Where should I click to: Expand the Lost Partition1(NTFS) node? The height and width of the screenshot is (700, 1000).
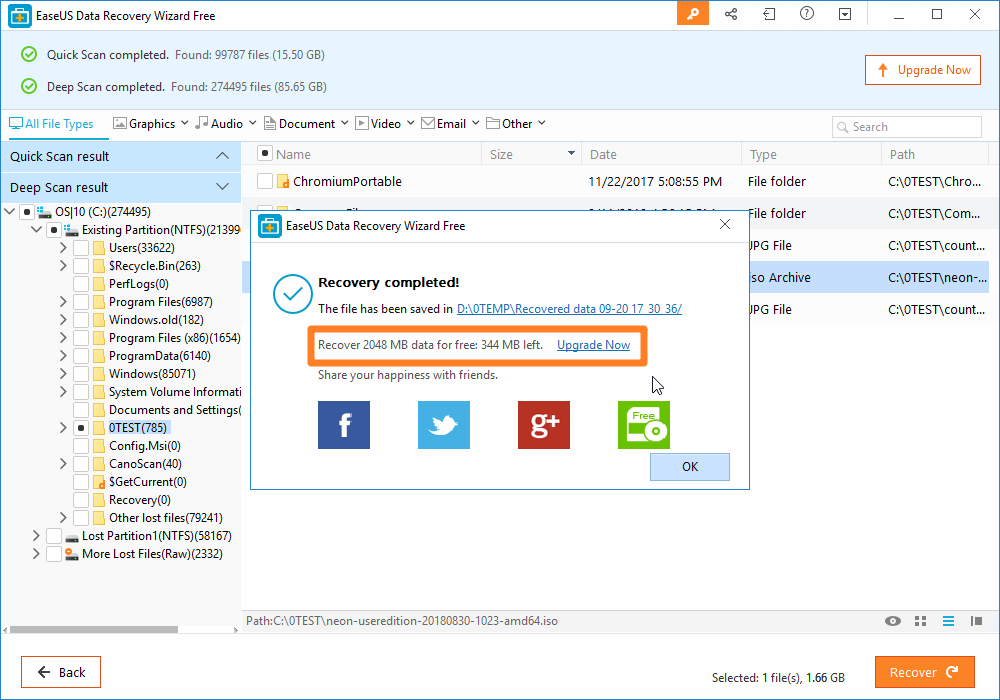[x=36, y=536]
